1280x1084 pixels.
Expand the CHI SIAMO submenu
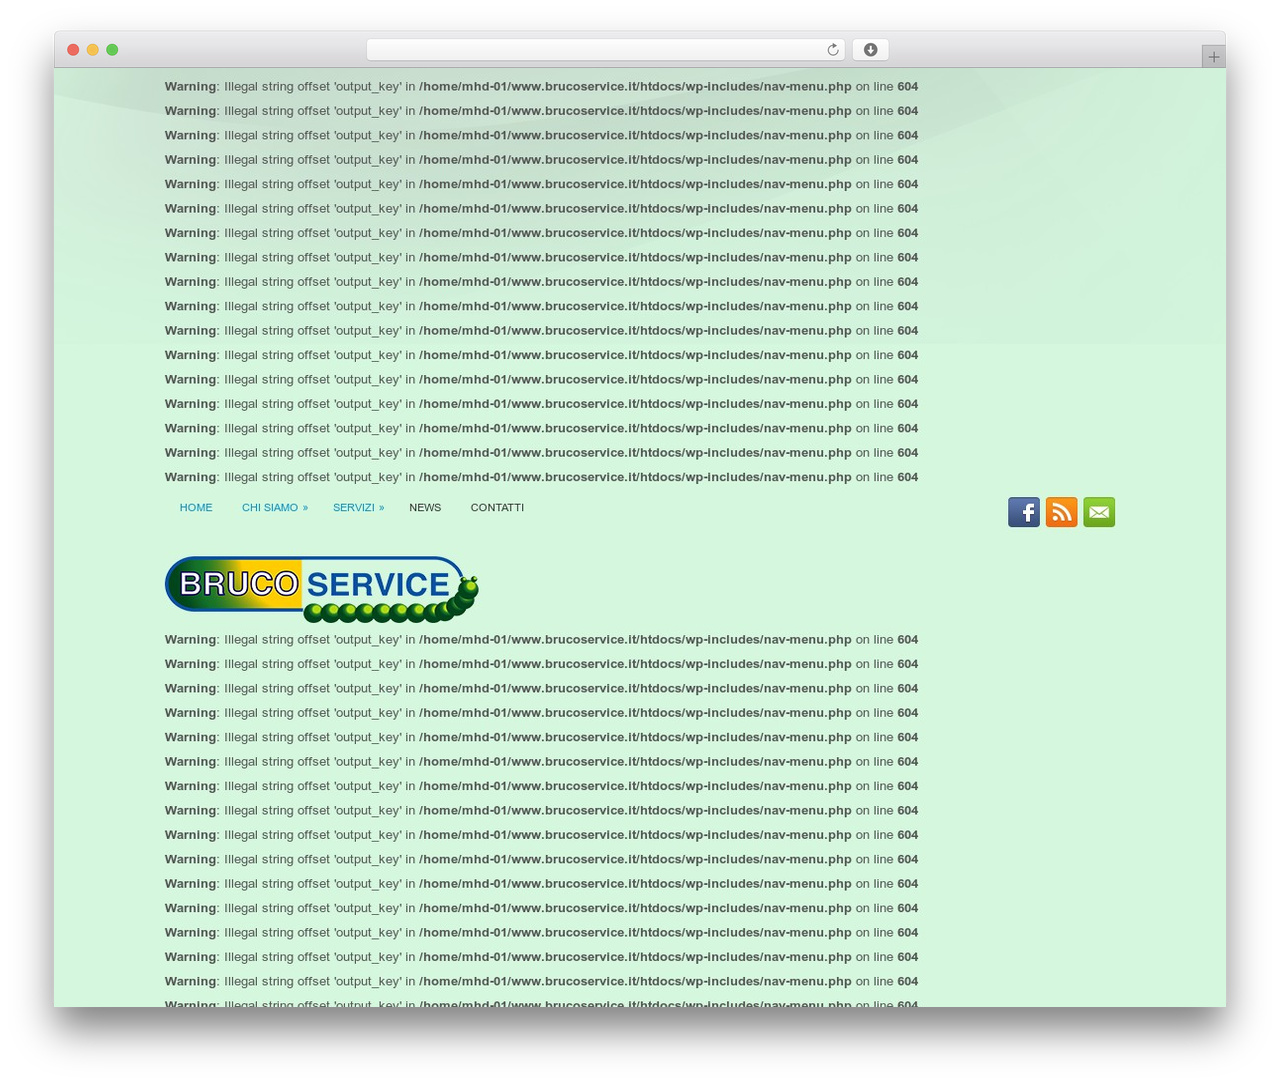[275, 508]
